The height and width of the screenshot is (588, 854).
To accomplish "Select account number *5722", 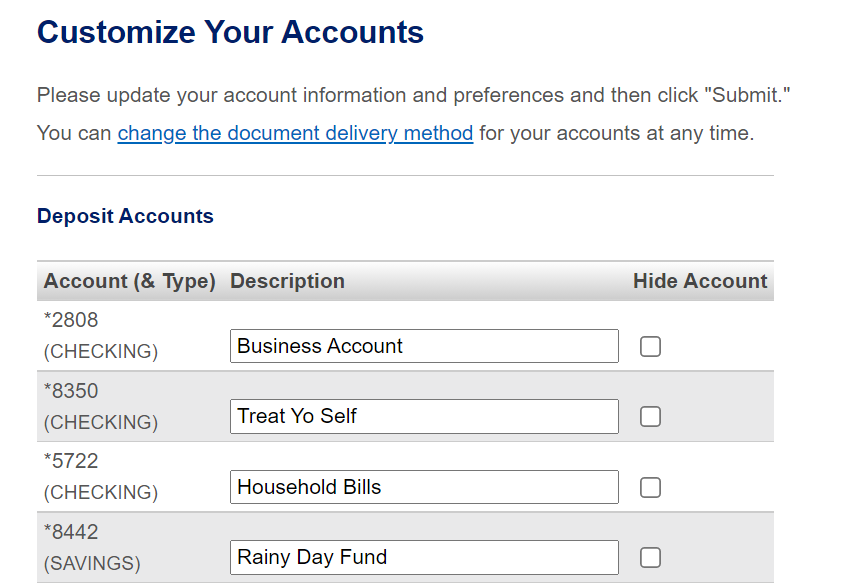I will click(x=71, y=461).
